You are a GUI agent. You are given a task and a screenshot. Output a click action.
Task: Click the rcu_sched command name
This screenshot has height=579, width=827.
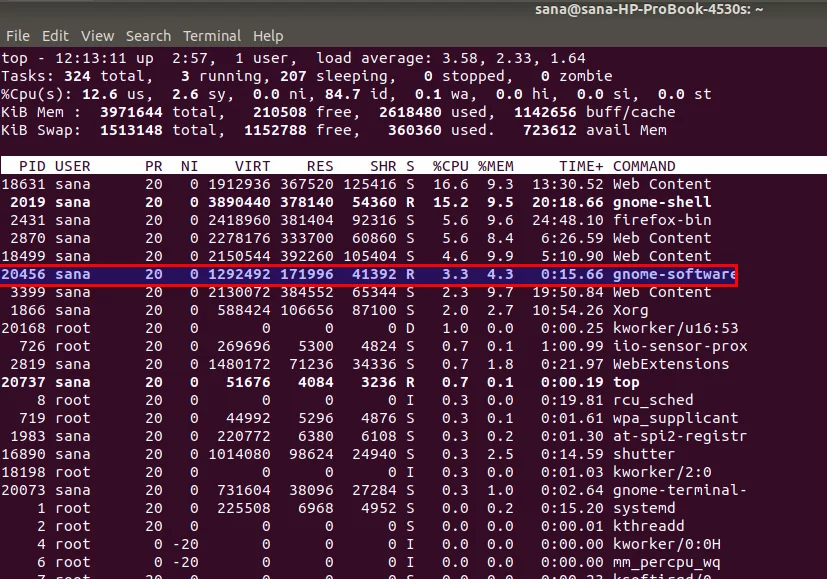pos(653,400)
